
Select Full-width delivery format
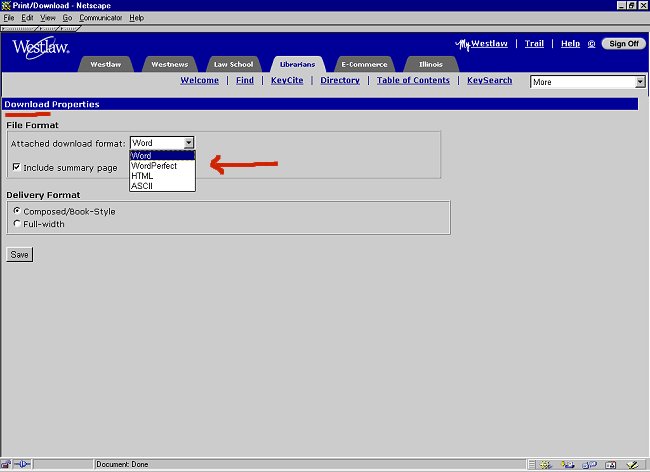[17, 224]
